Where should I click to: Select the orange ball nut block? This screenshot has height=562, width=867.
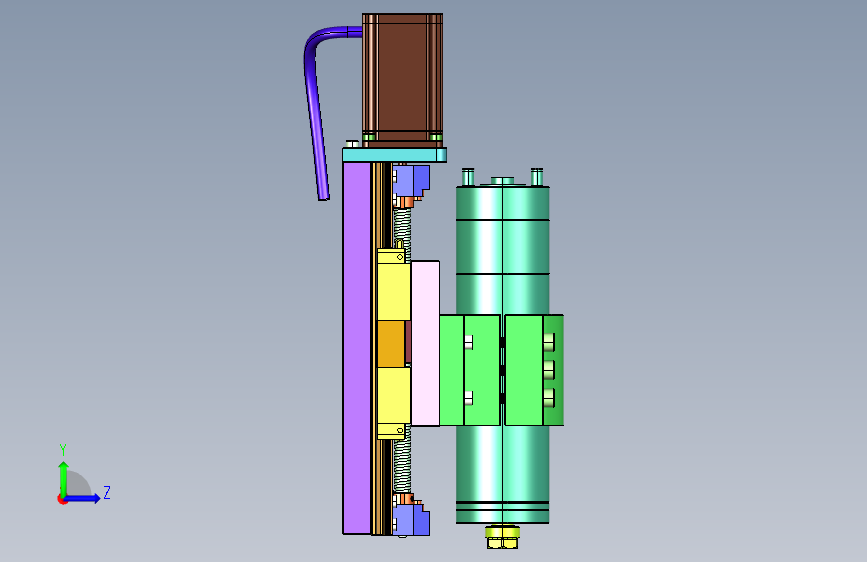point(391,344)
